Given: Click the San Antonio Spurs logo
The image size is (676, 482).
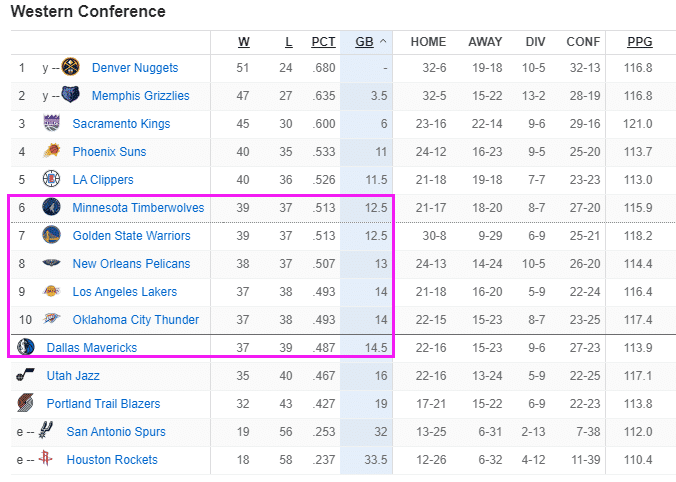Looking at the screenshot, I should (46, 432).
